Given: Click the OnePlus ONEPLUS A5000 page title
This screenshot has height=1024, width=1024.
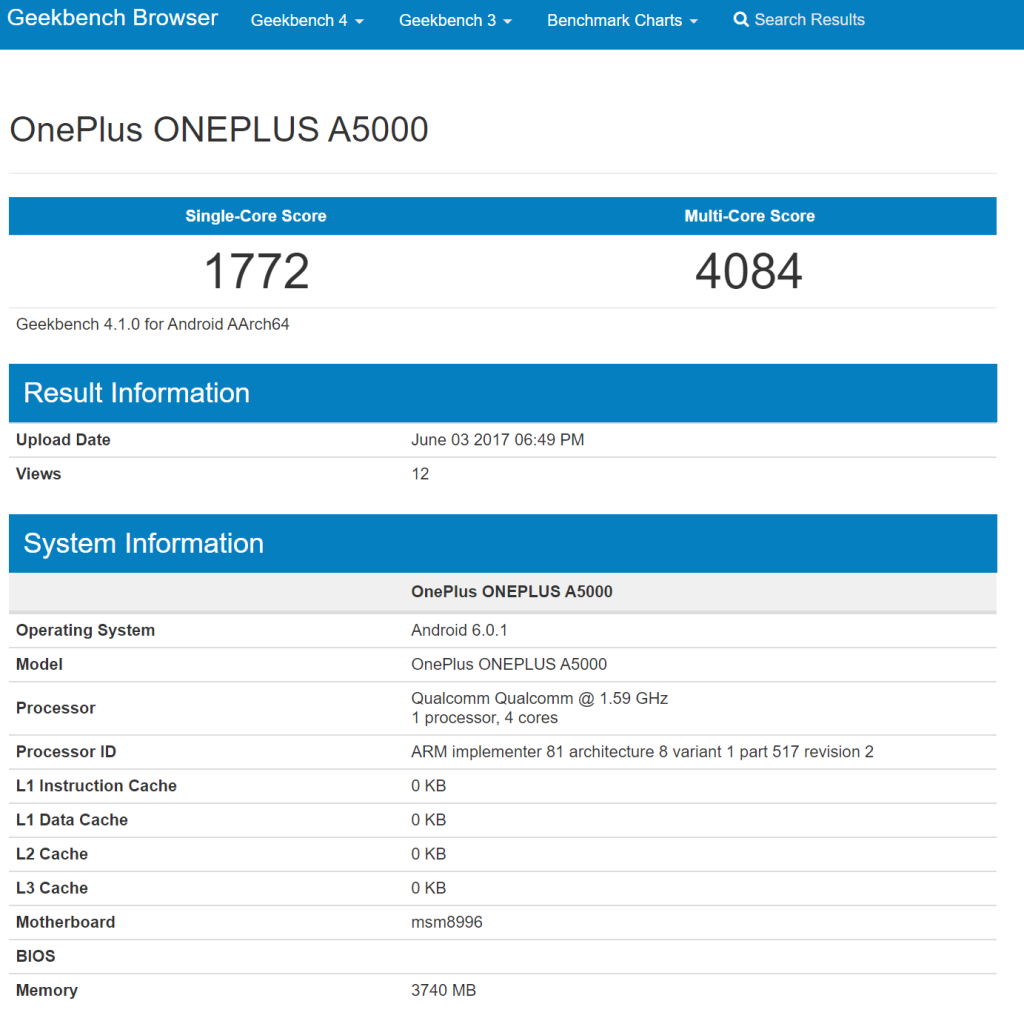Looking at the screenshot, I should coord(218,130).
